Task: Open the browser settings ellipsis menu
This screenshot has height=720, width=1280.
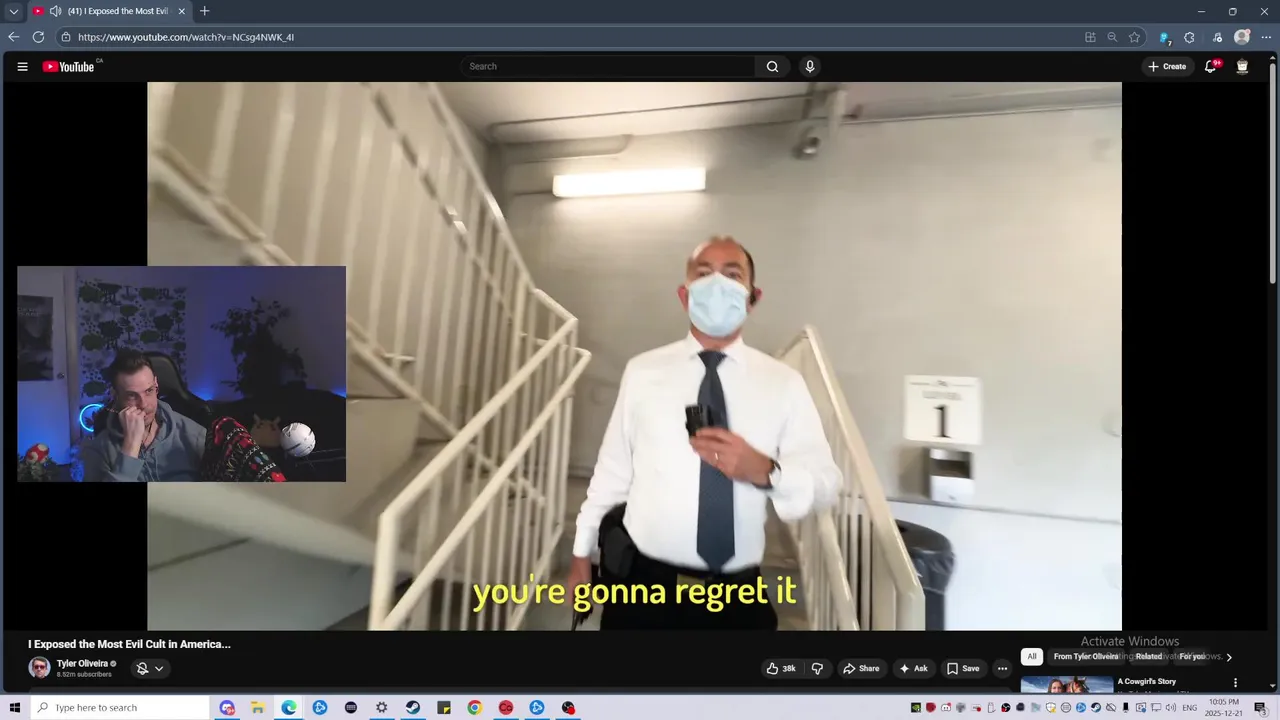Action: [x=1266, y=37]
